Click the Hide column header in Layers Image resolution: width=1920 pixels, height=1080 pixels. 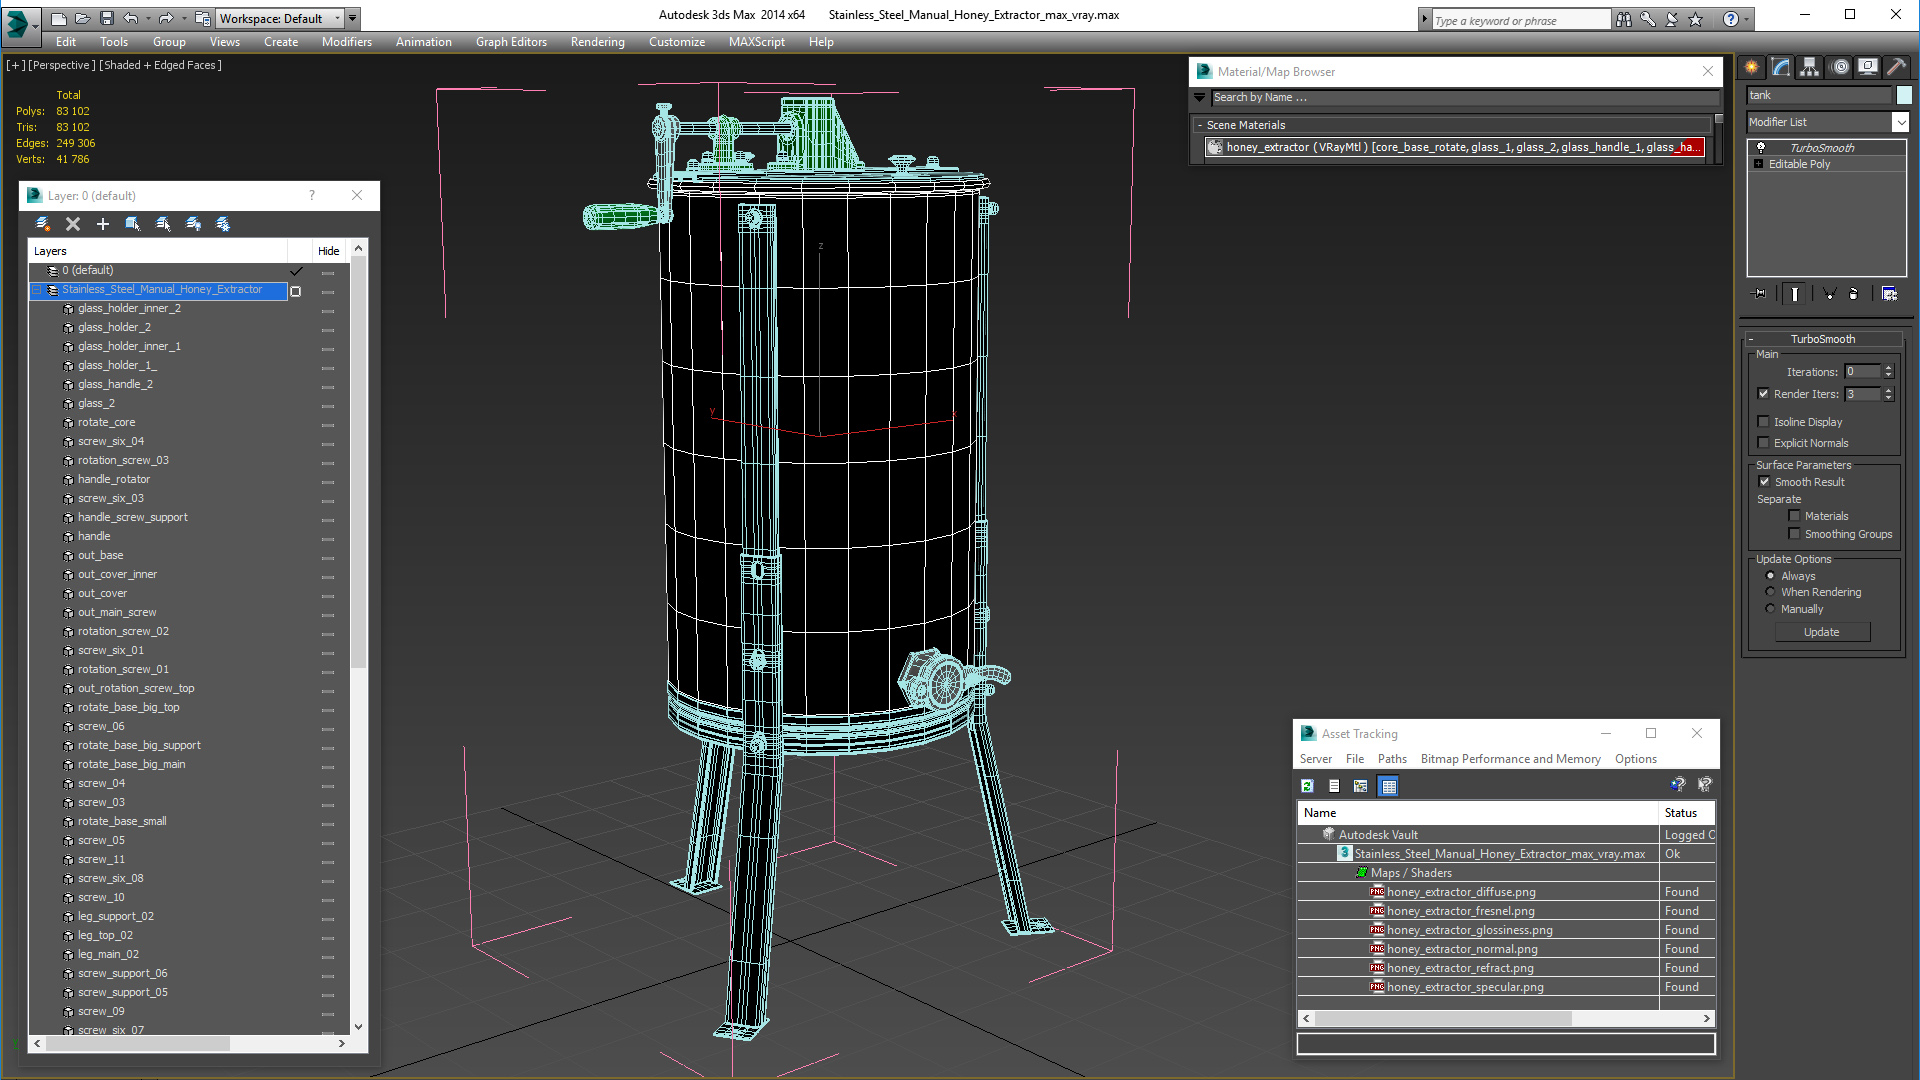(328, 251)
